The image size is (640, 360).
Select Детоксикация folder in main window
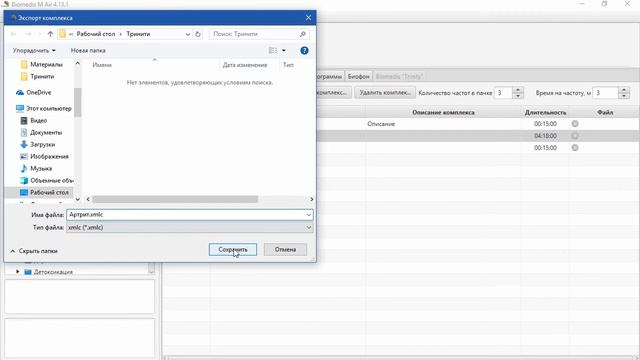pyautogui.click(x=53, y=272)
